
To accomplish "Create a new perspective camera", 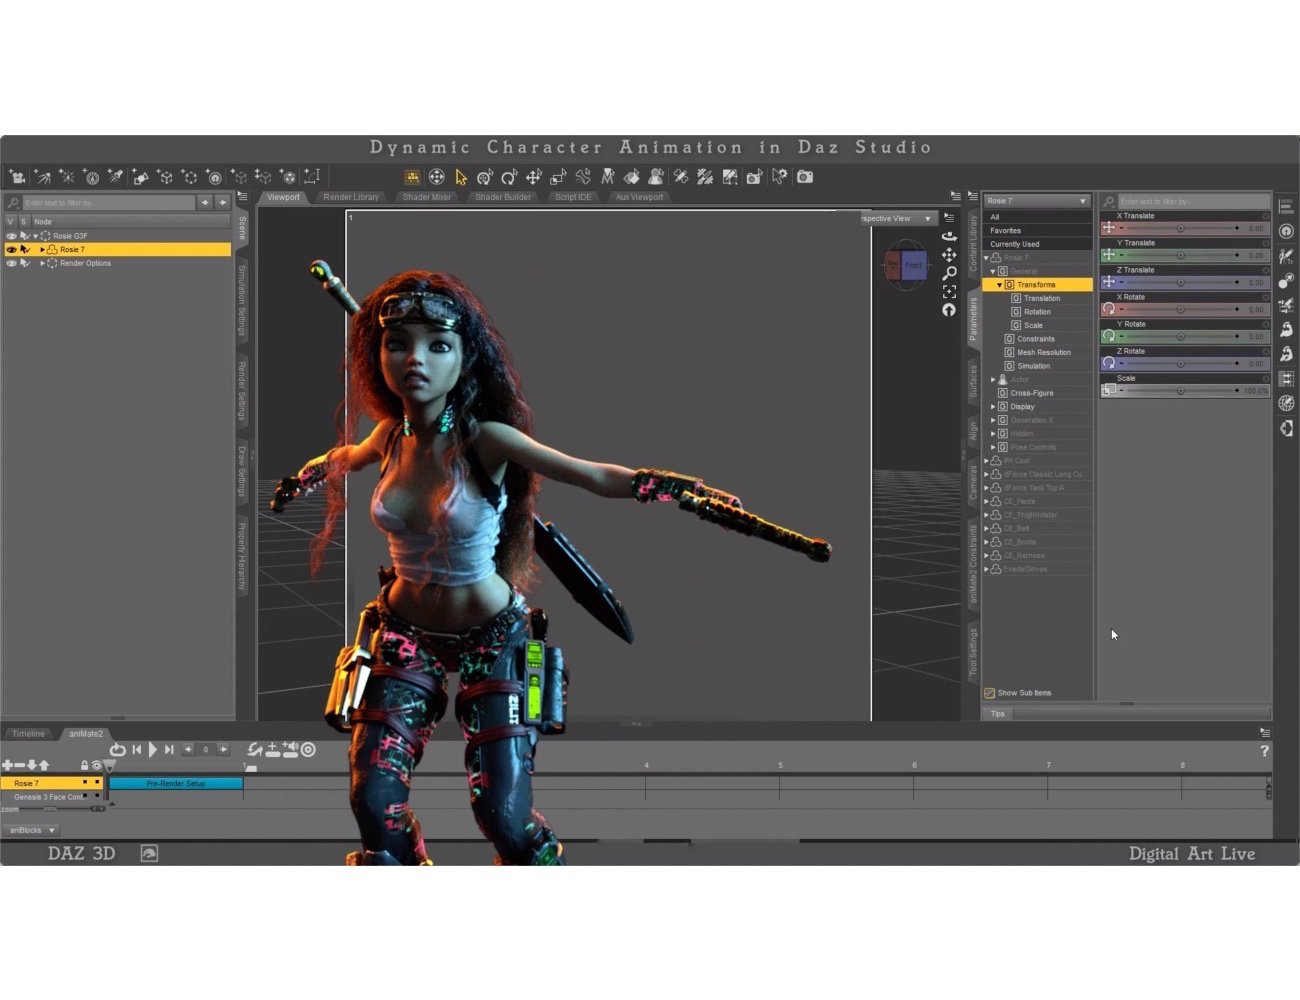I will coord(17,177).
